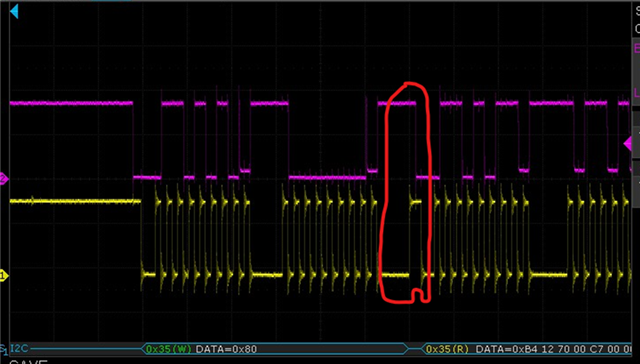This screenshot has height=364, width=640.
Task: Select the S1 serial bus indicator
Action: point(4,350)
